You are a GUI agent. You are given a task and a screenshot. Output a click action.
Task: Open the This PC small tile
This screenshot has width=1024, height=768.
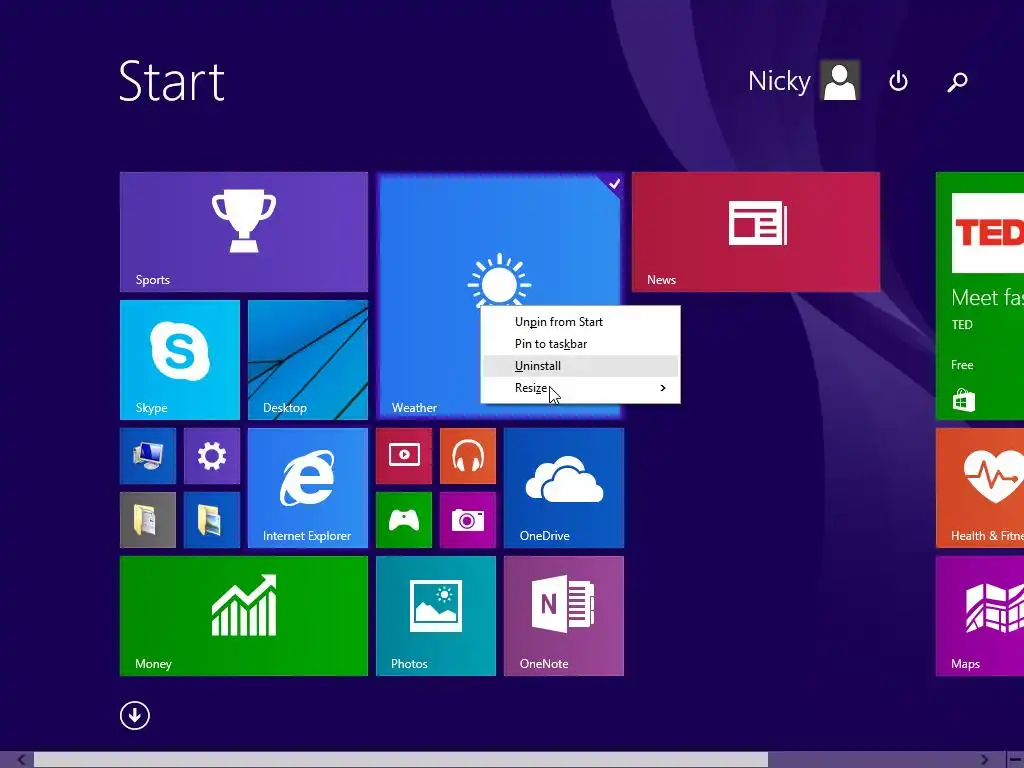point(148,456)
